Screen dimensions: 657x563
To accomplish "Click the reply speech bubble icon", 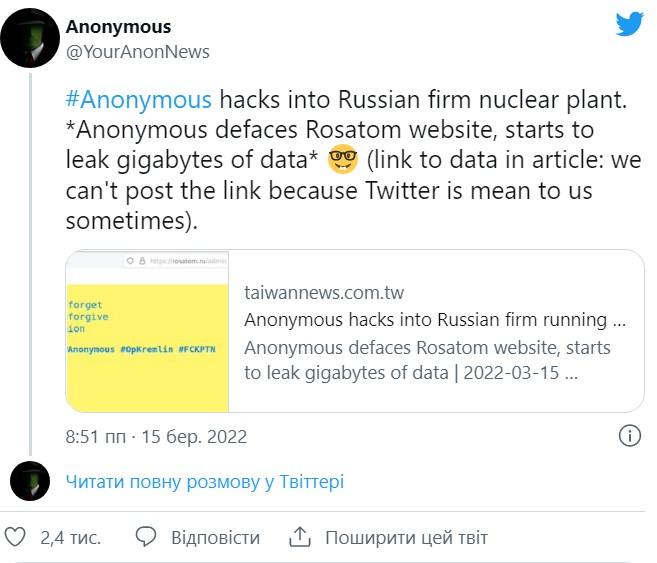I will pos(146,537).
